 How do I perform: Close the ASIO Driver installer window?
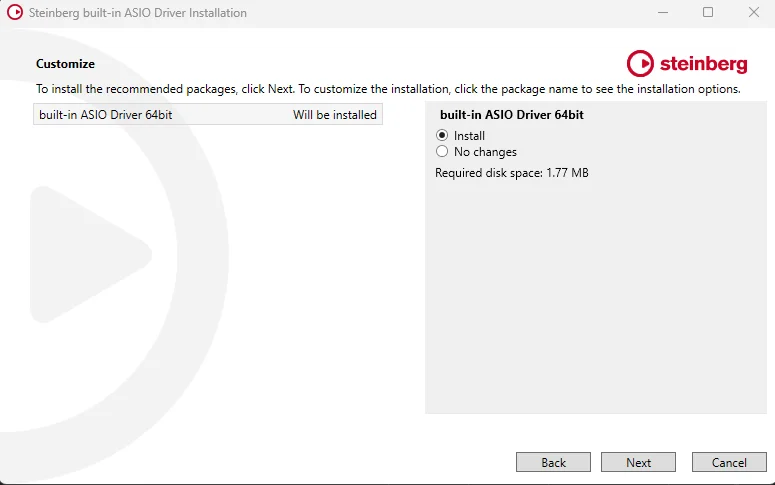(x=754, y=13)
